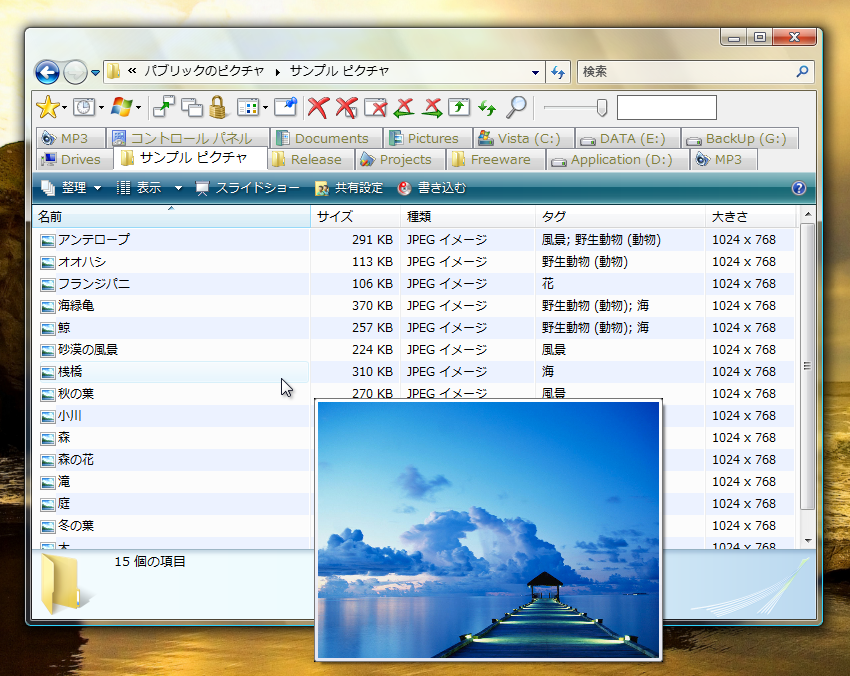Click the blue help question mark icon
The height and width of the screenshot is (676, 850).
pyautogui.click(x=799, y=188)
